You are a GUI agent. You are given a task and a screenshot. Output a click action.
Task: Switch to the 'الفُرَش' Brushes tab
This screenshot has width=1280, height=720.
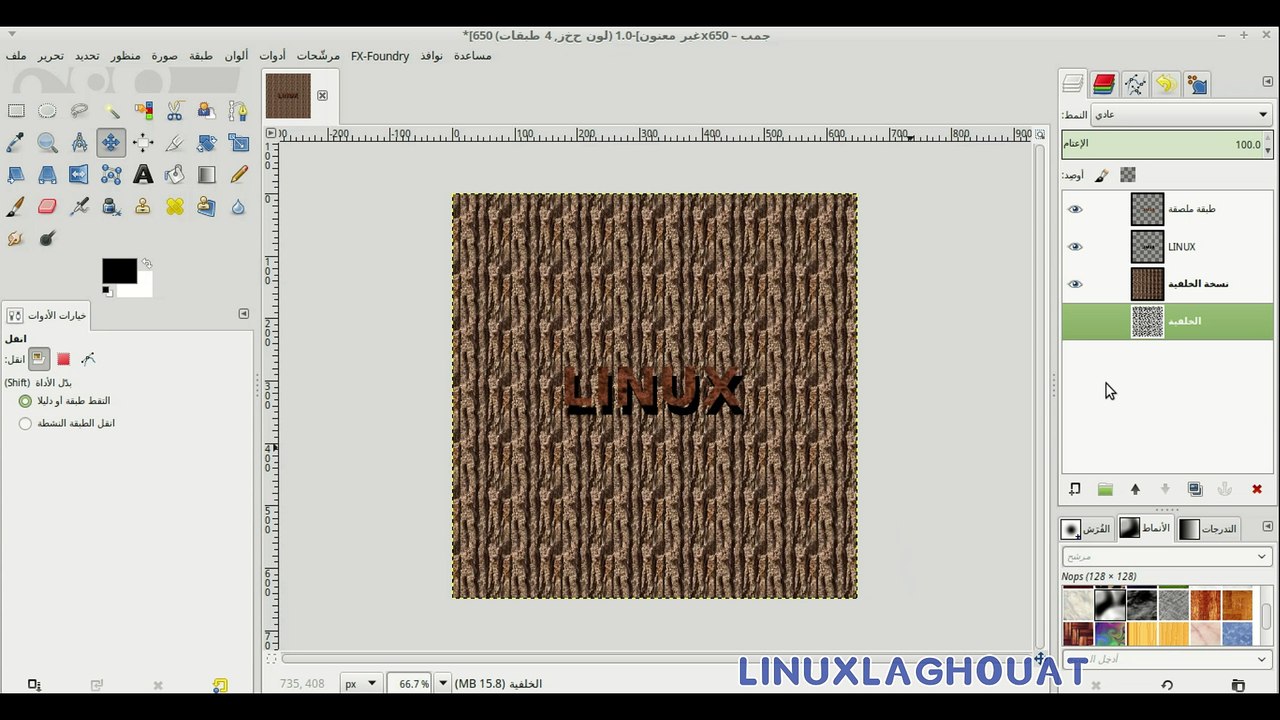click(1086, 528)
